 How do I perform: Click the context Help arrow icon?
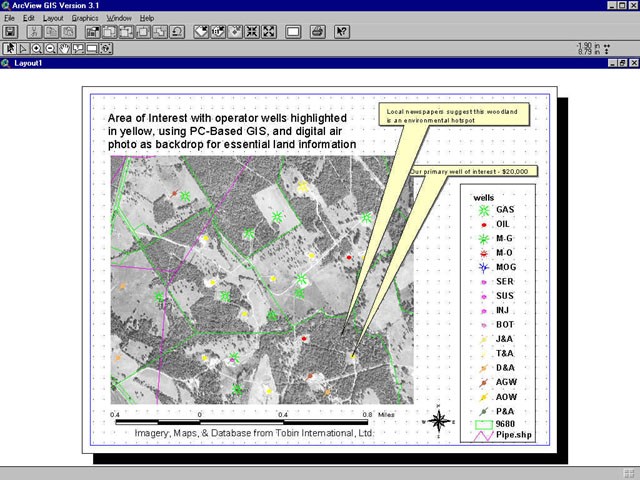pyautogui.click(x=342, y=32)
